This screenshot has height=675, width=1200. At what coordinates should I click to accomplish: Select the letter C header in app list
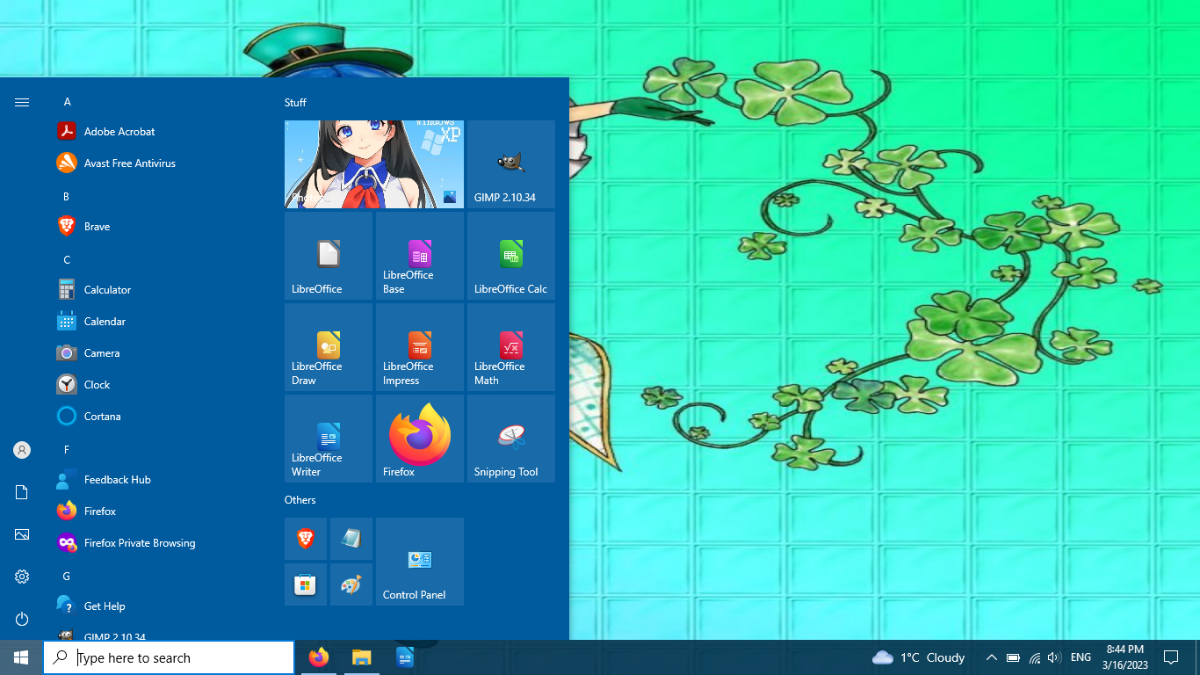(67, 260)
